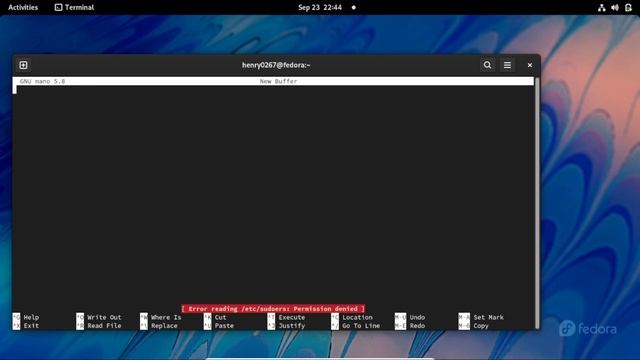
Task: Click the 'GNU nano 5.8' header text
Action: coord(42,81)
